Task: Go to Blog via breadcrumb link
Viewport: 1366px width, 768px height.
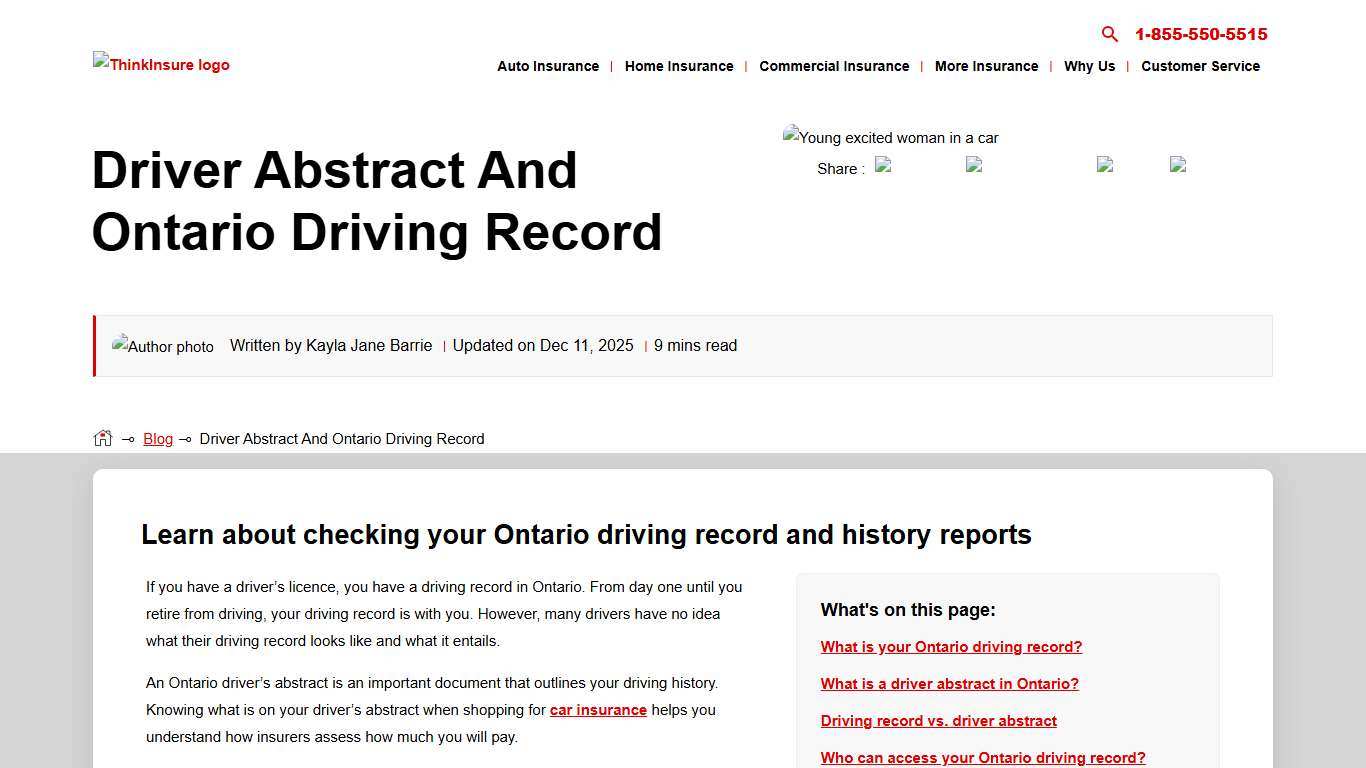Action: click(x=158, y=438)
